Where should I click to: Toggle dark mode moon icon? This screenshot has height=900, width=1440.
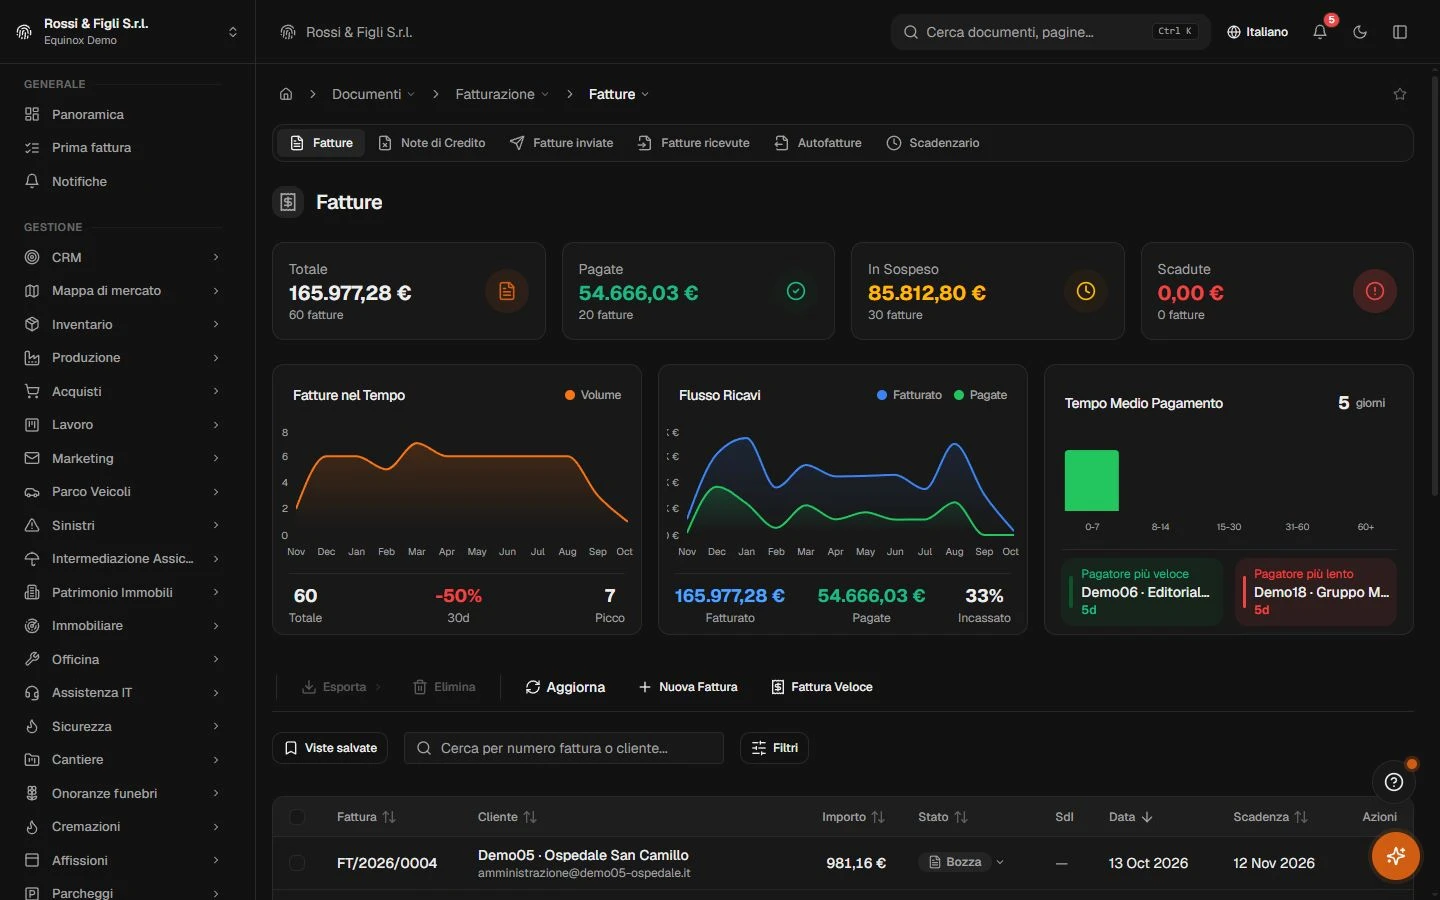click(1360, 32)
